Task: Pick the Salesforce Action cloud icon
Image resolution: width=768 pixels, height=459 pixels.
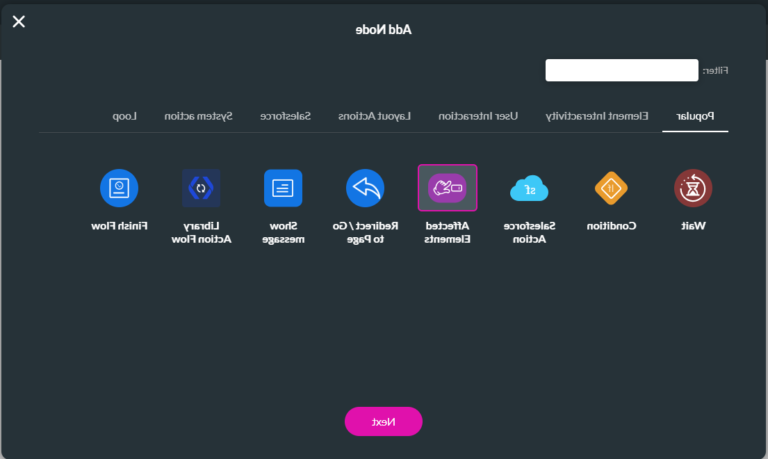Action: click(529, 188)
